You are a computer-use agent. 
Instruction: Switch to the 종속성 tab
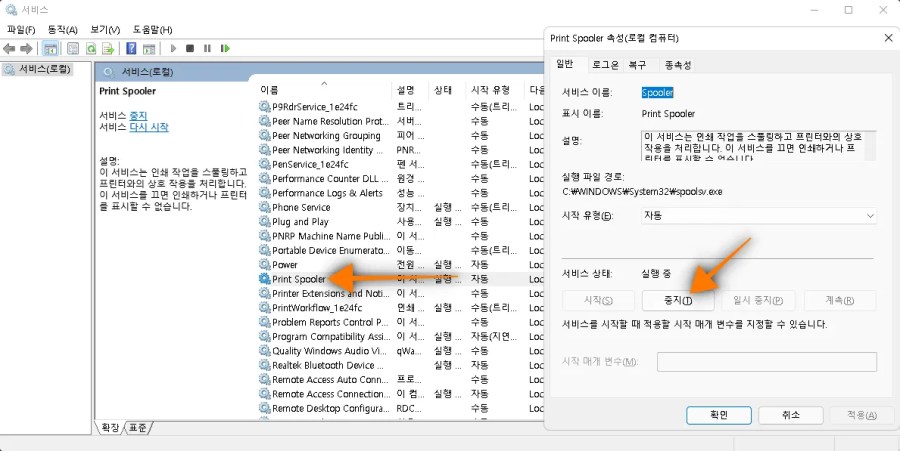pyautogui.click(x=677, y=65)
